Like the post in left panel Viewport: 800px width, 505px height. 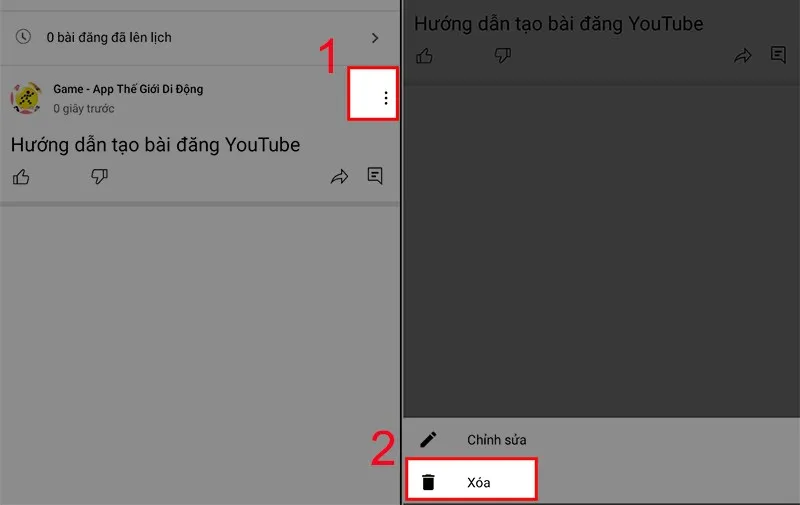point(21,177)
